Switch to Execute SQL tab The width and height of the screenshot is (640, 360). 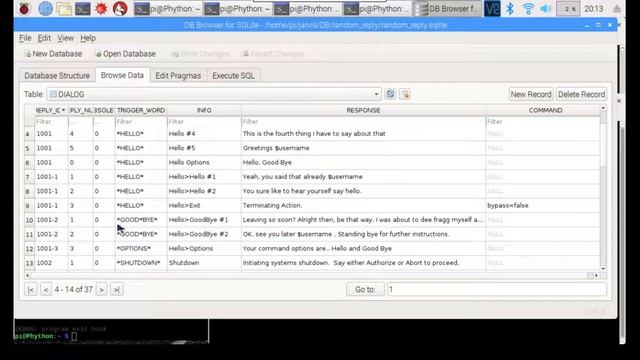click(233, 76)
